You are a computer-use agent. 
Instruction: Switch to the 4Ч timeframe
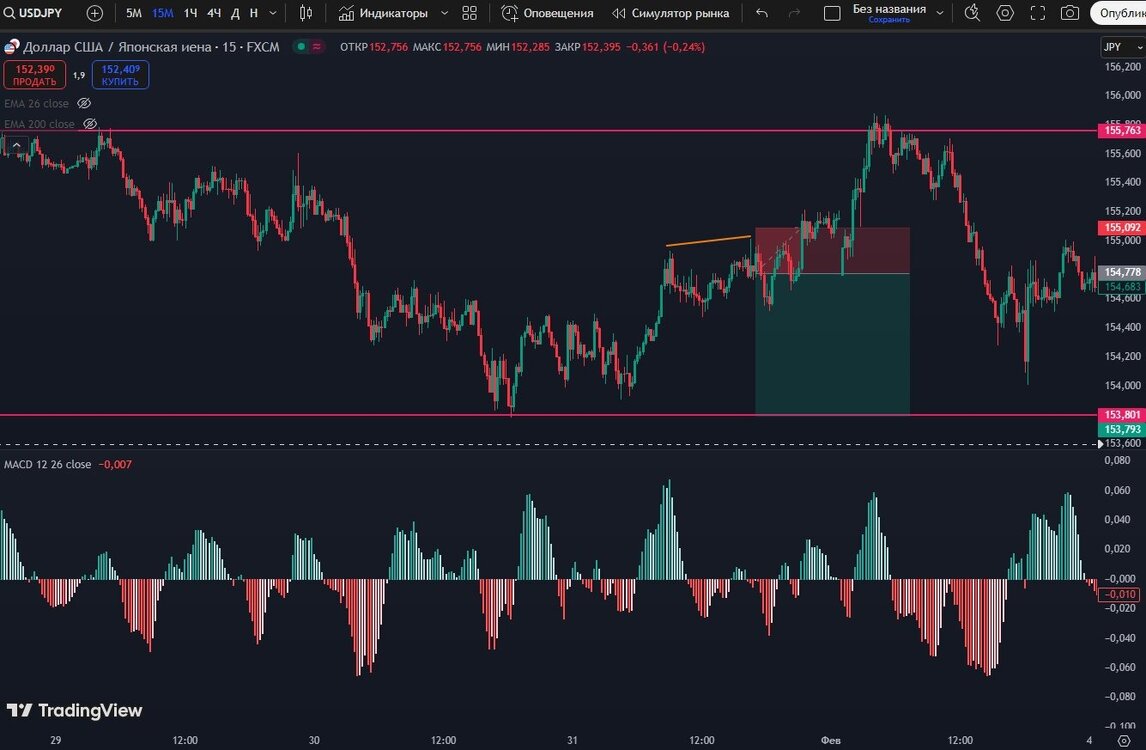[214, 13]
